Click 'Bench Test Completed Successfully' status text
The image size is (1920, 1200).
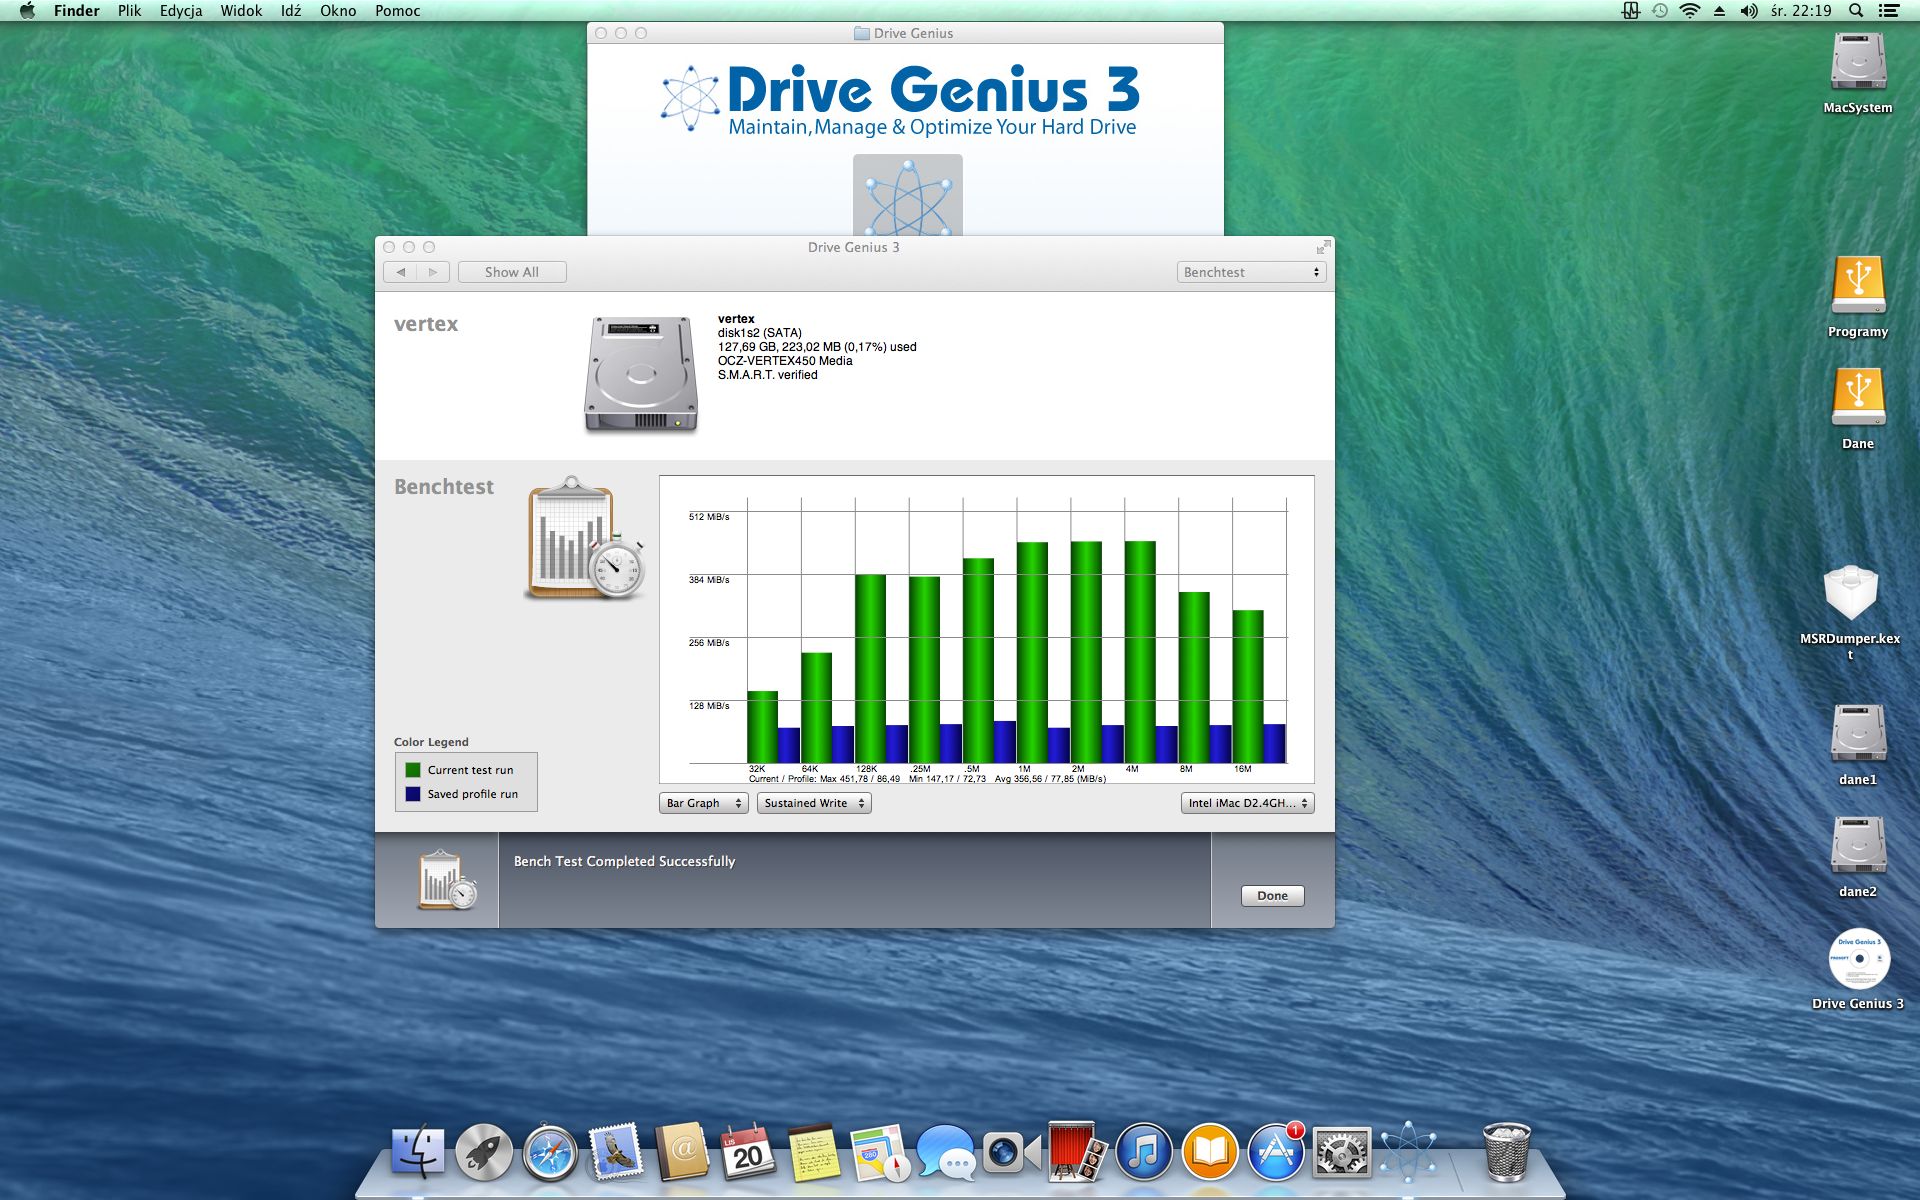coord(624,861)
